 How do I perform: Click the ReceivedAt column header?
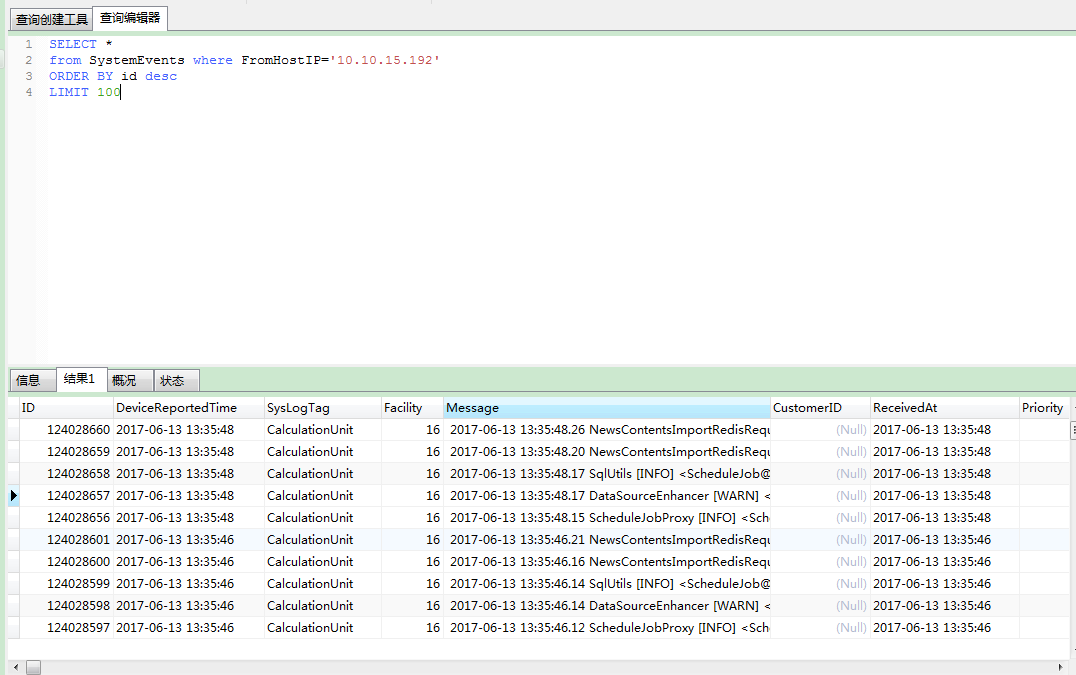click(945, 407)
